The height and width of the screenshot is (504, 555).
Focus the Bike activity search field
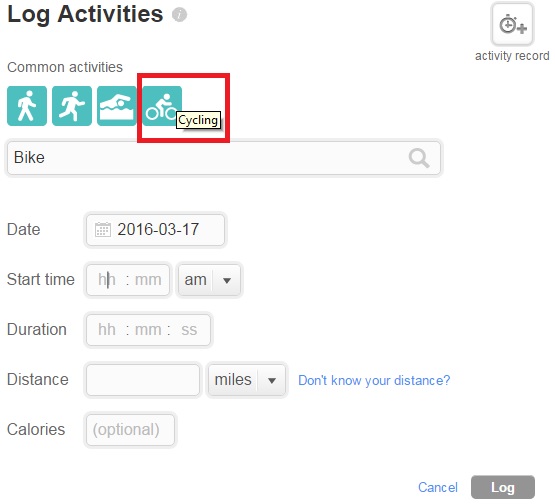(224, 158)
